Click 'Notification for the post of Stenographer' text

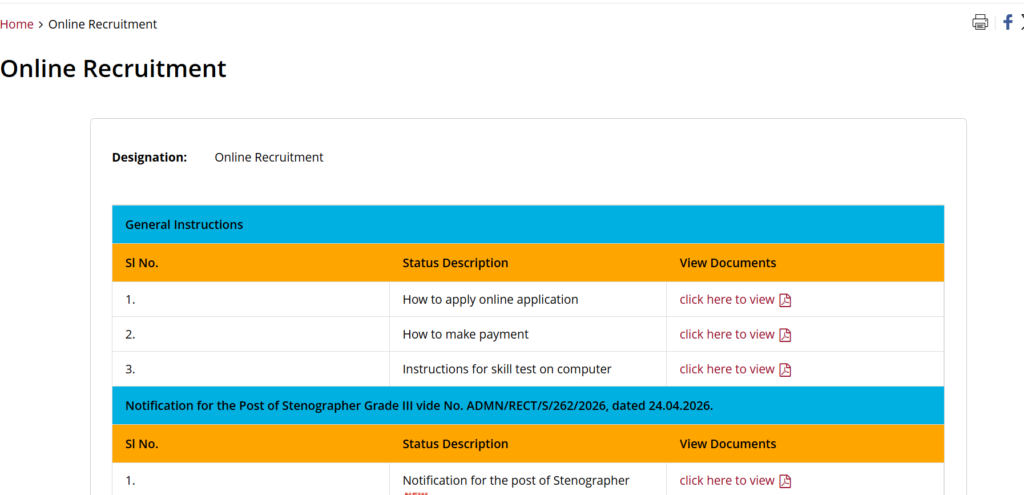[516, 480]
